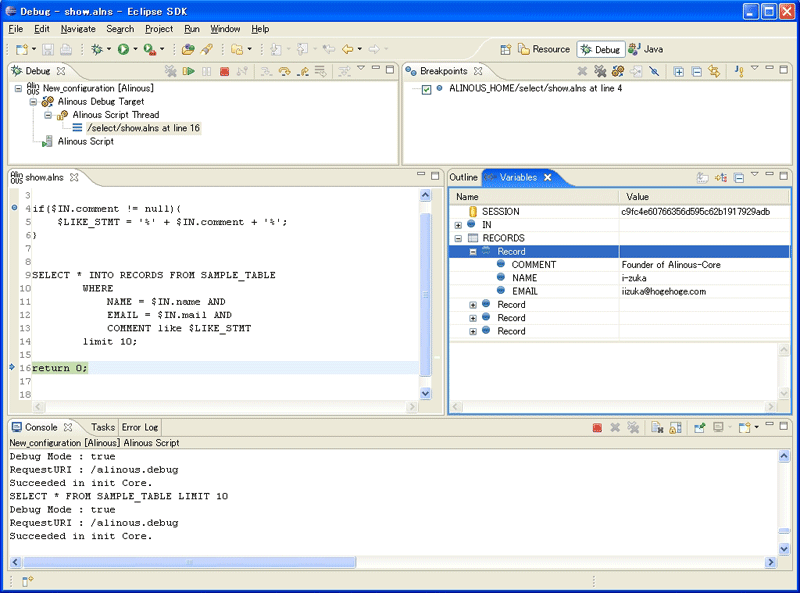Screen dimensions: 800x593
Task: Click the Skip All Breakpoints icon
Action: click(x=653, y=71)
